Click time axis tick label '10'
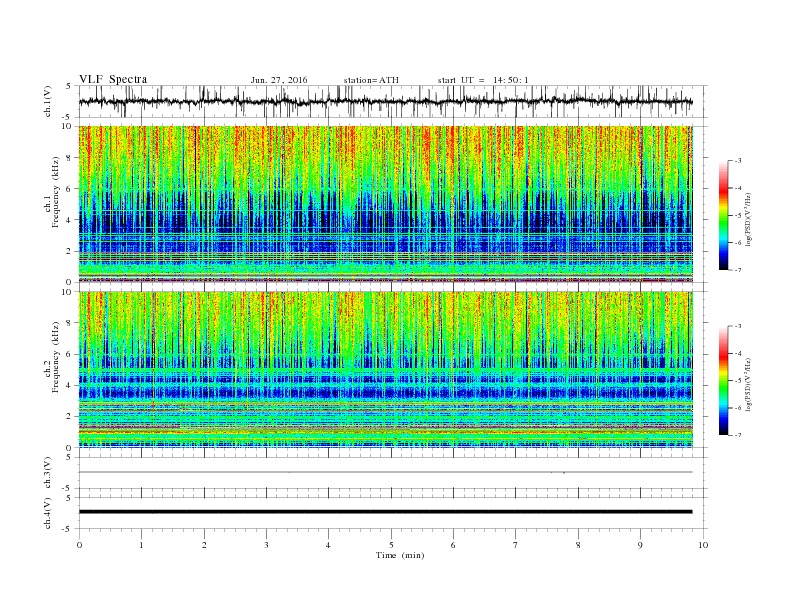 pyautogui.click(x=703, y=545)
